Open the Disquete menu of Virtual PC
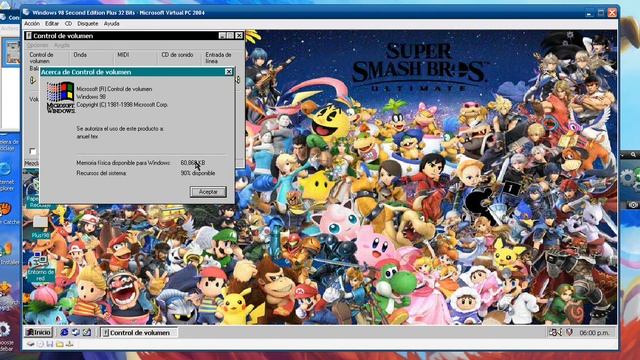Viewport: 640px width, 360px height. click(88, 24)
